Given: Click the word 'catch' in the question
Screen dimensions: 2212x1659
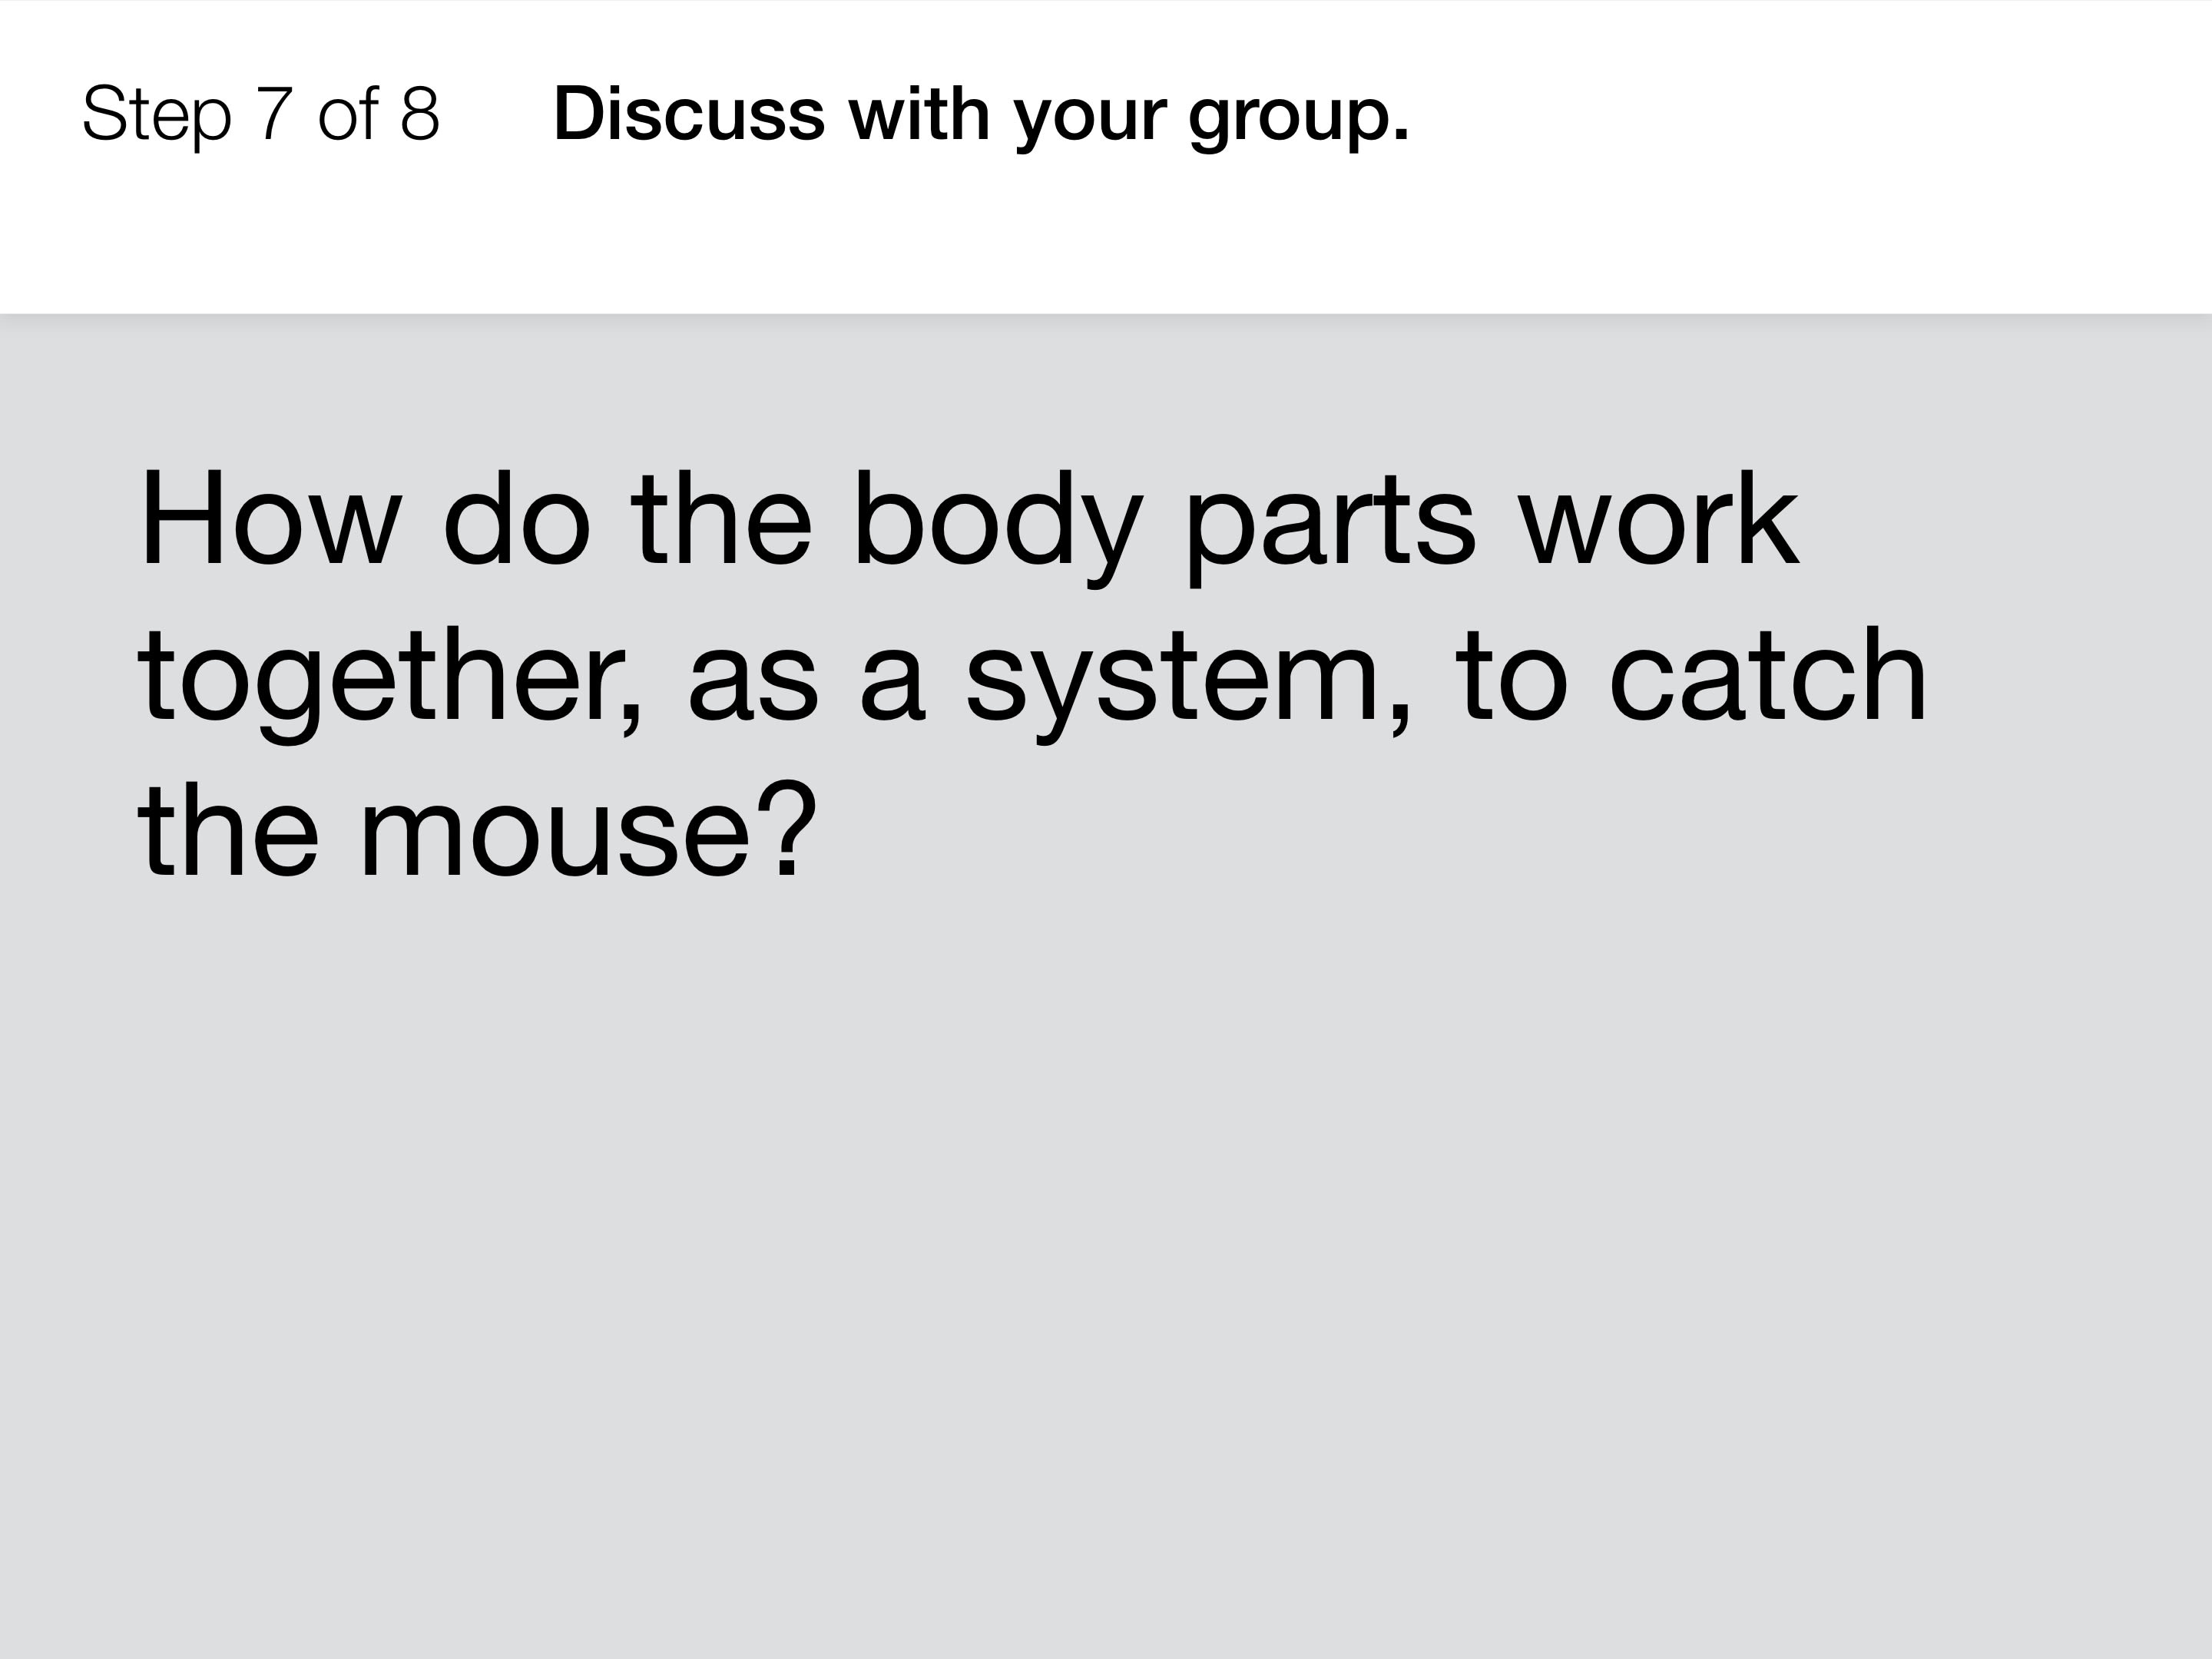Looking at the screenshot, I should pyautogui.click(x=1768, y=674).
